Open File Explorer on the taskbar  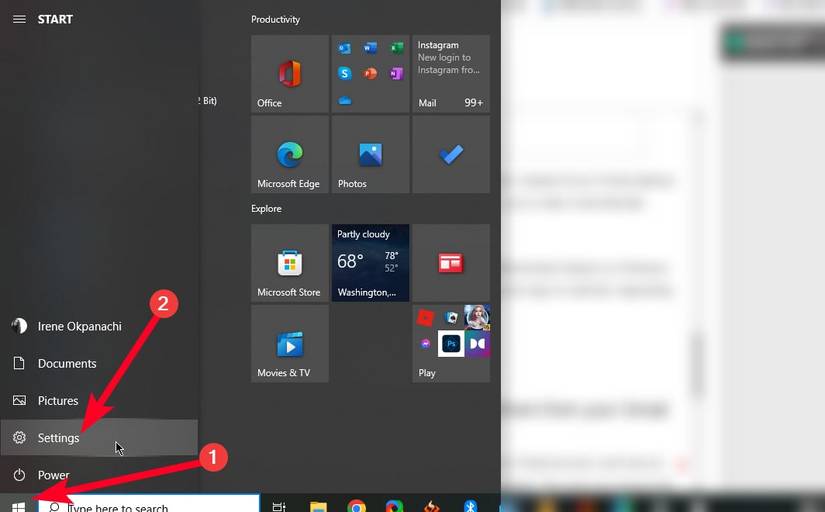click(318, 507)
